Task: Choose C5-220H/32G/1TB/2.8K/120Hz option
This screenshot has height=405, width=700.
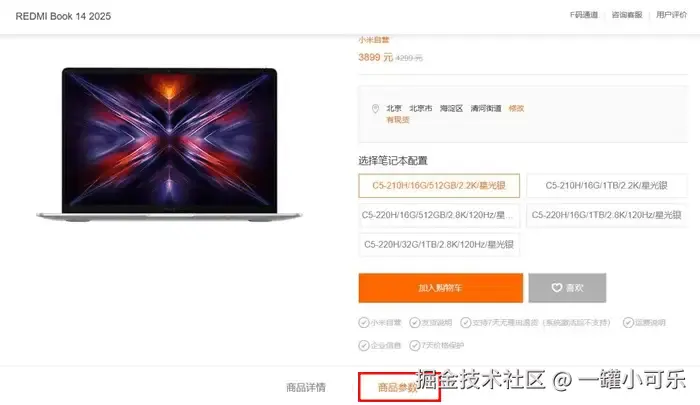Action: pos(439,245)
